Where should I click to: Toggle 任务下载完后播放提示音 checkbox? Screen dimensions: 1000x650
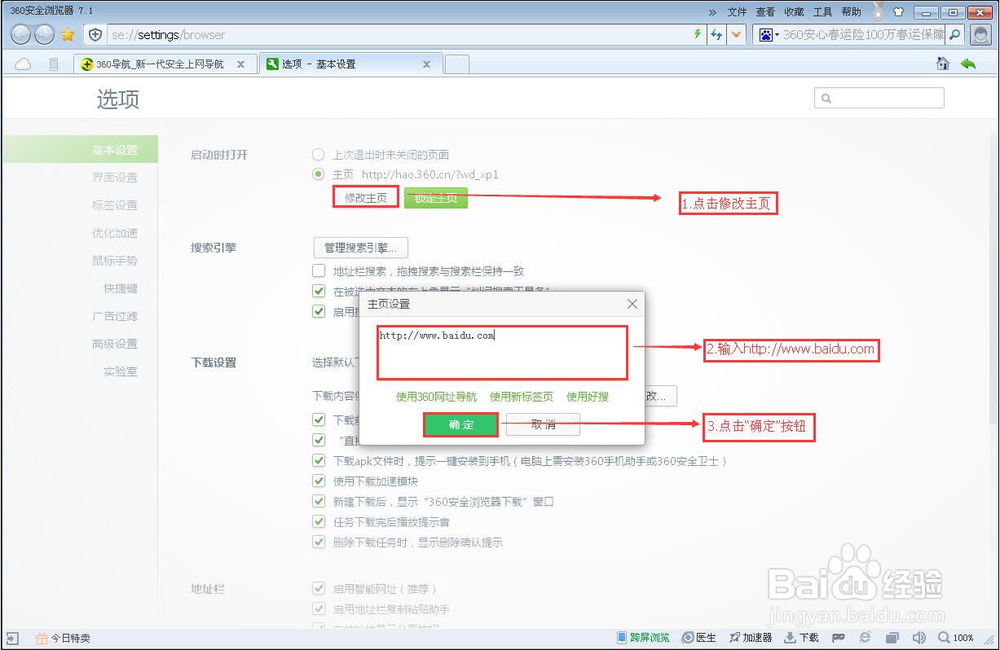click(x=319, y=521)
